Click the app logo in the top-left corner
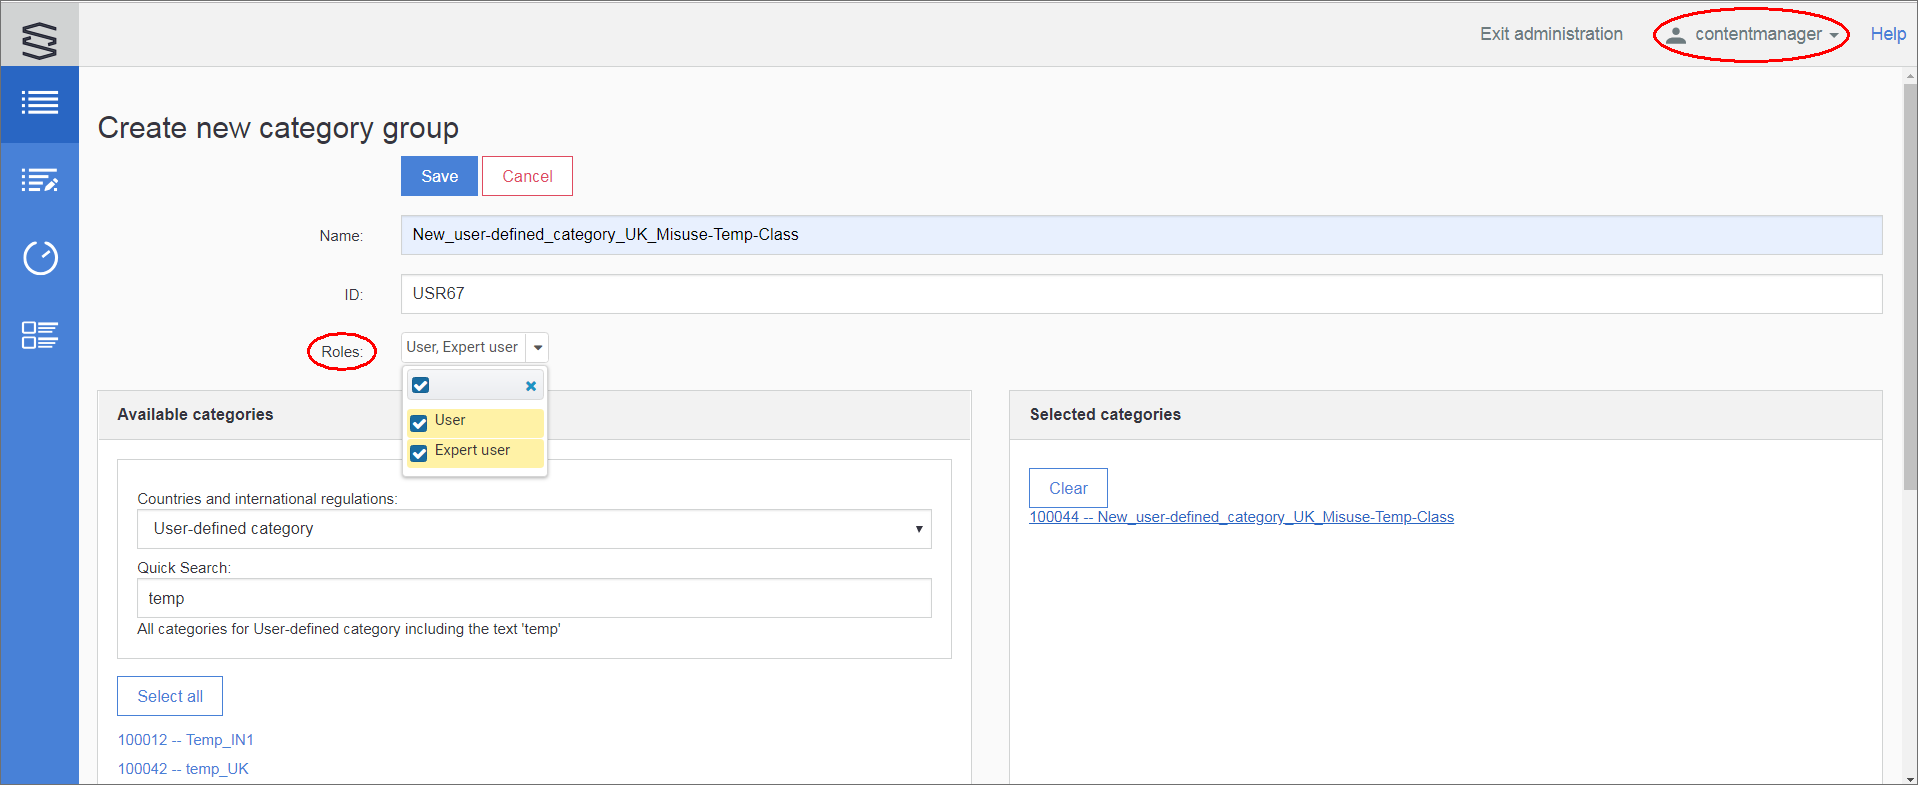Screen dimensions: 1918x785 [40, 39]
